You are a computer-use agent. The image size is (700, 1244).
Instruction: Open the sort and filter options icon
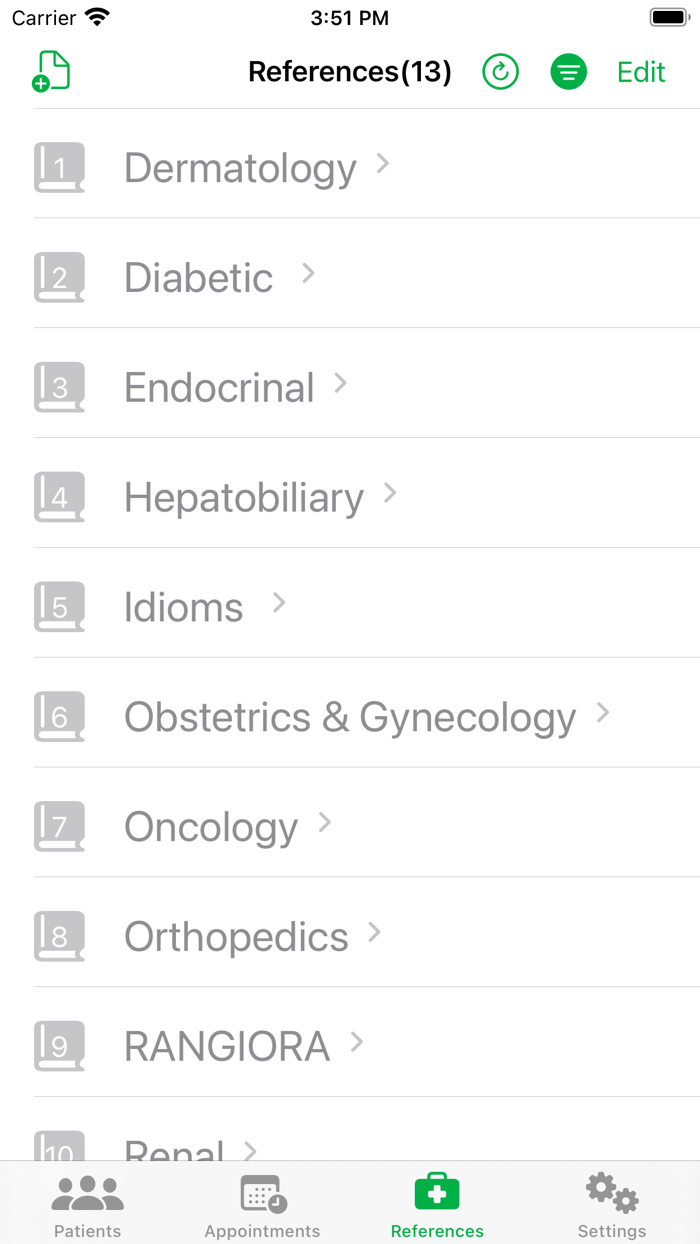click(x=568, y=71)
